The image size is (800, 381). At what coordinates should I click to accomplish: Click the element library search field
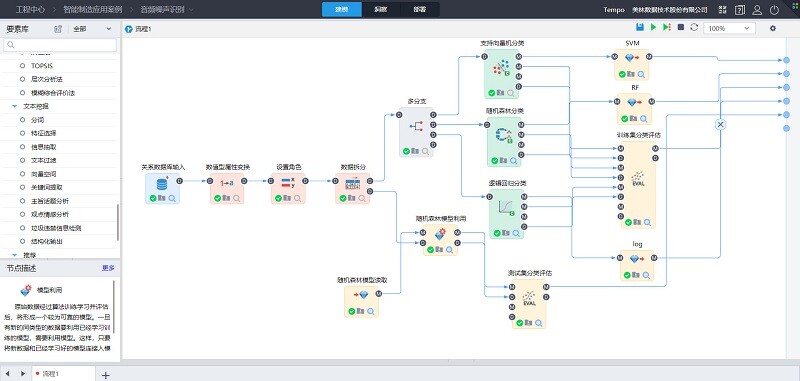click(x=60, y=45)
